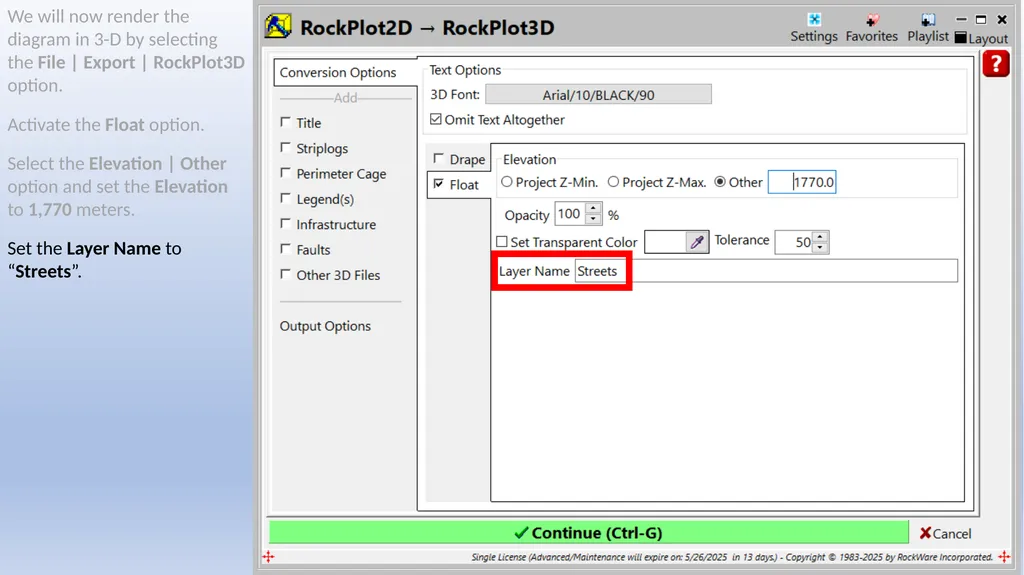This screenshot has width=1024, height=575.
Task: Toggle Omit Text Altogether checkbox
Action: (436, 119)
